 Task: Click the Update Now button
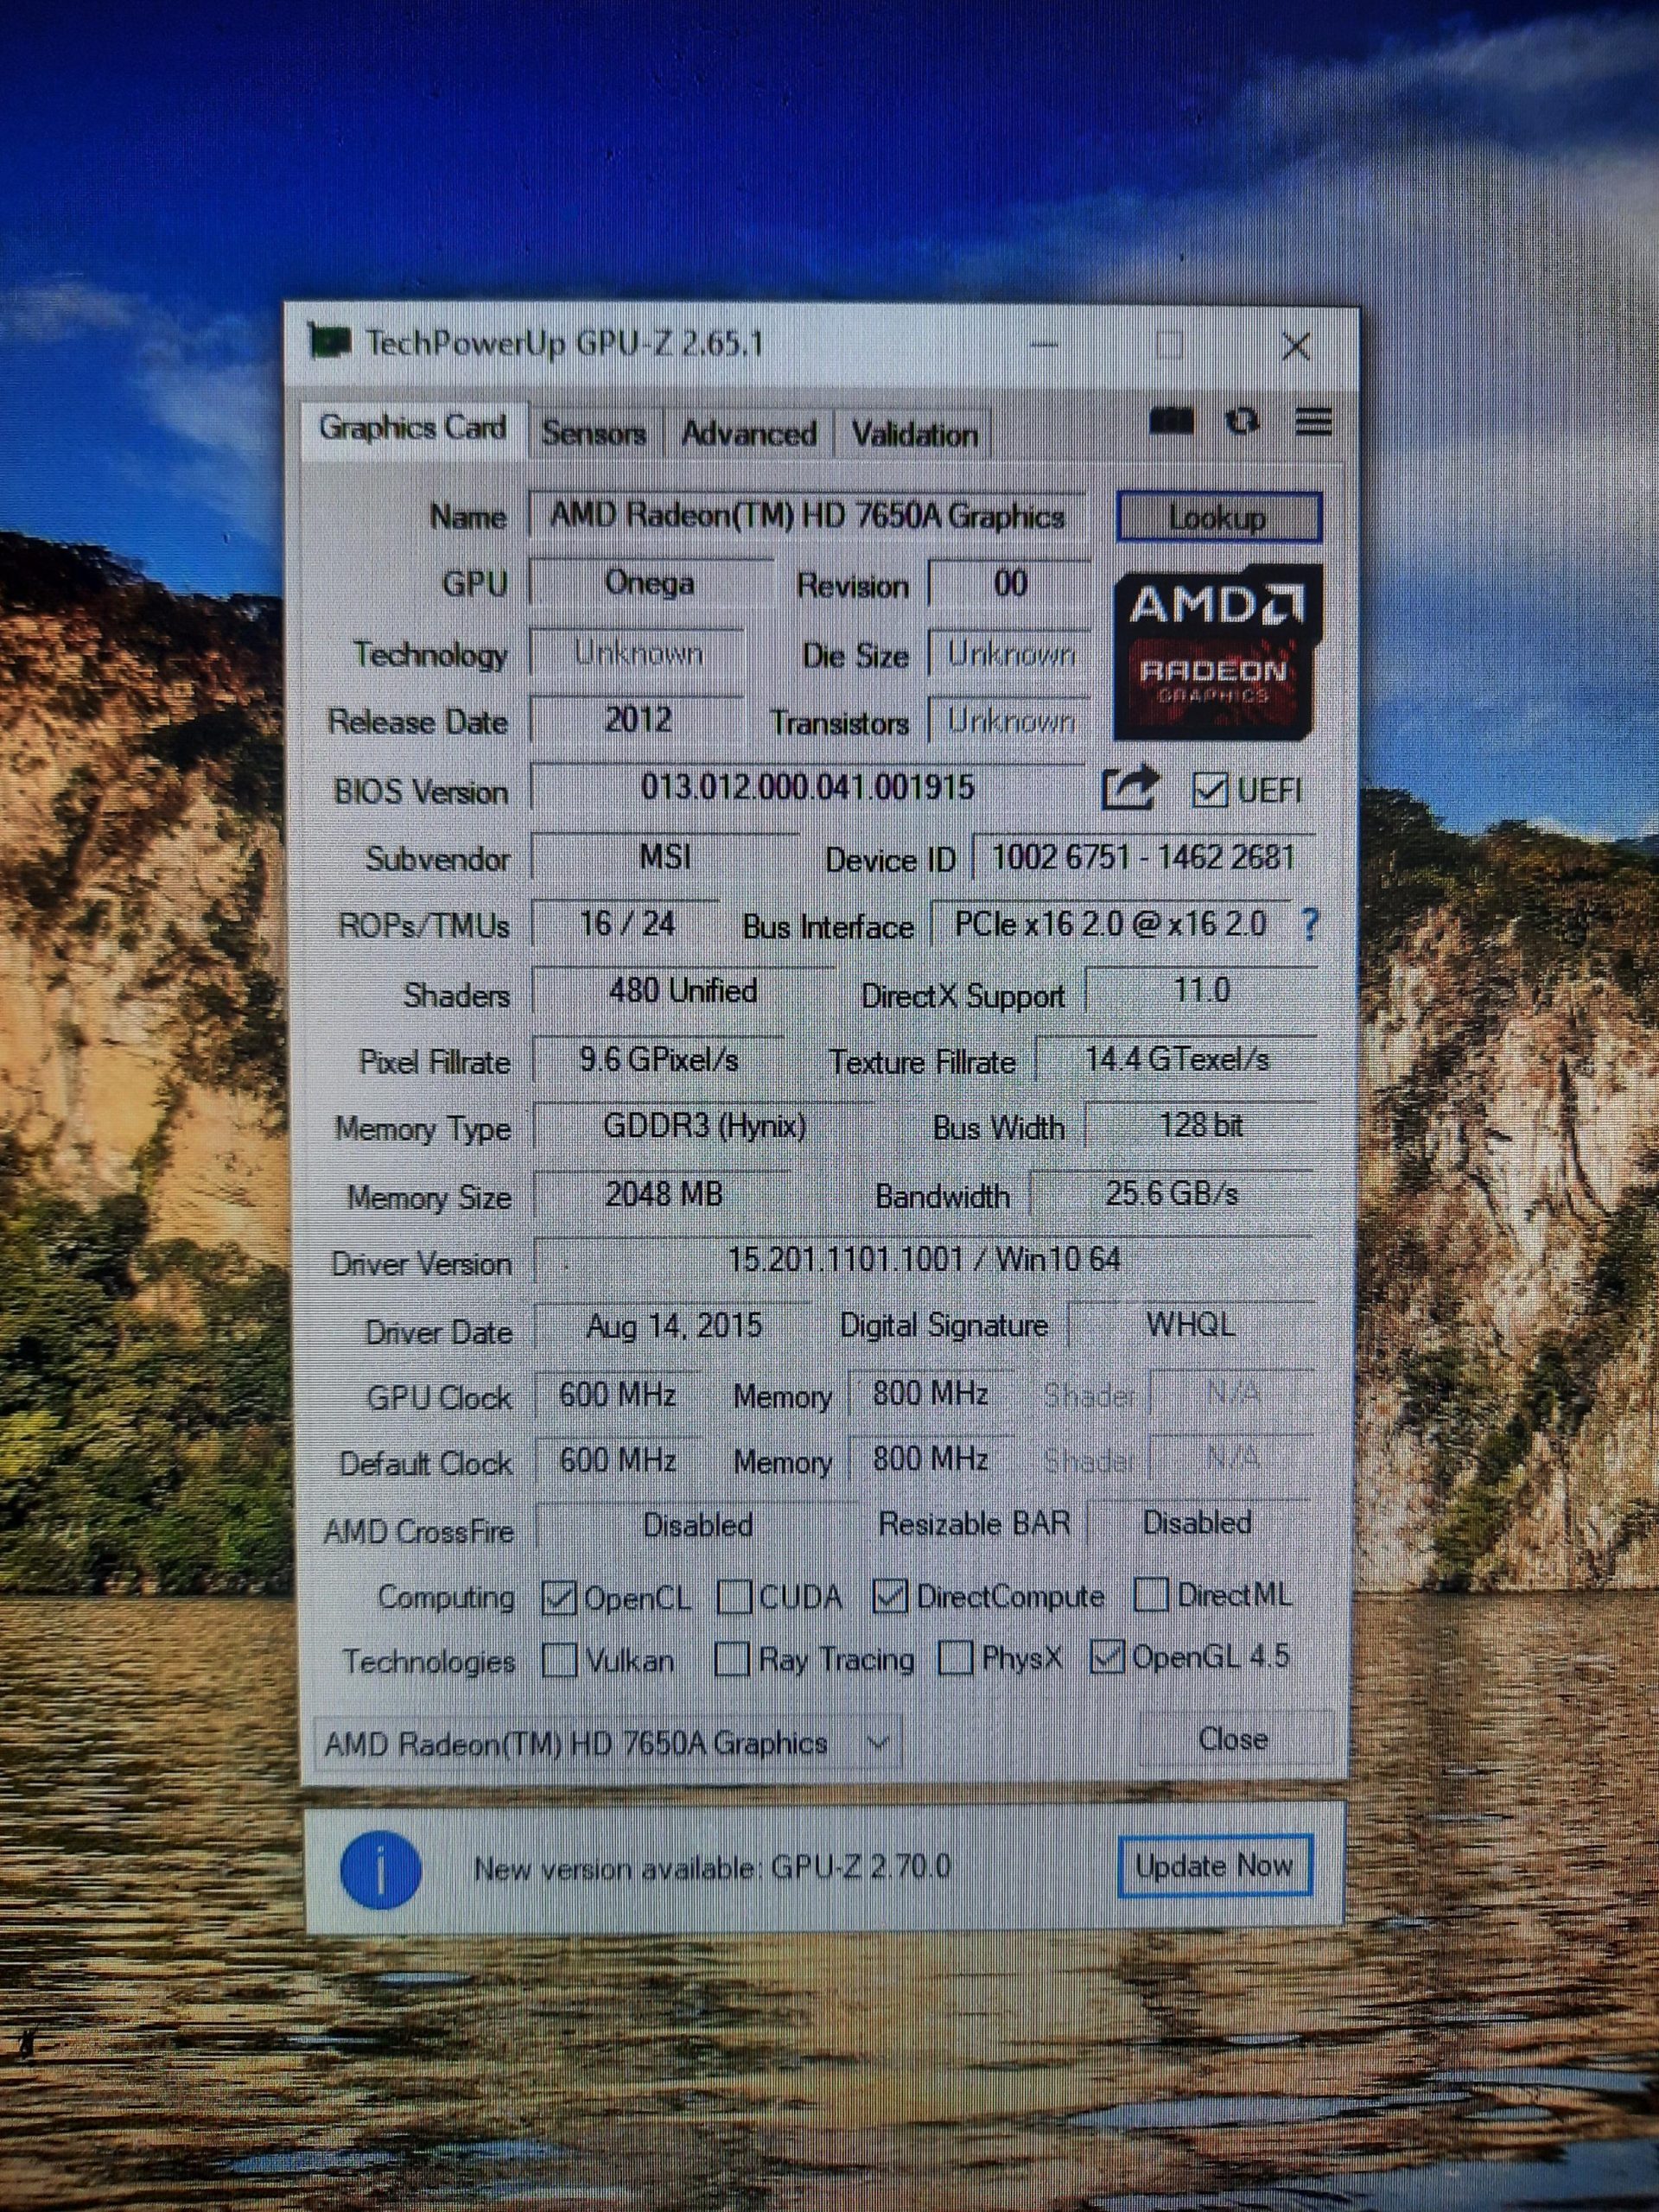(x=1214, y=1865)
